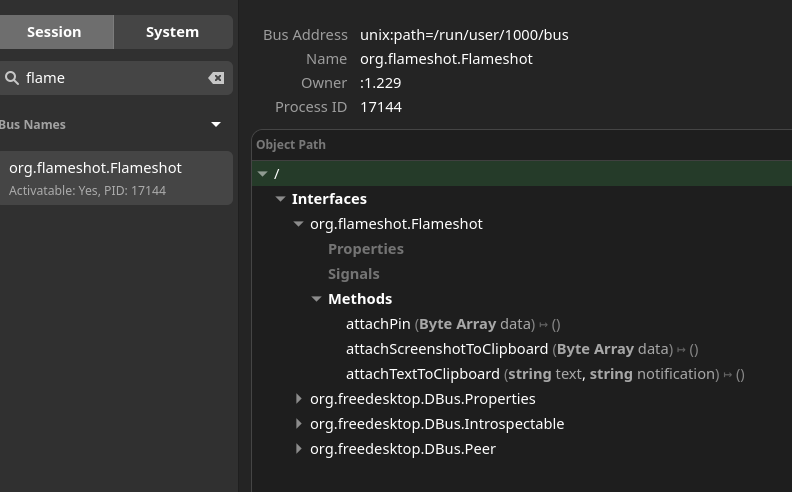Expand org.freedesktop.DBus.Introspectable interface

299,424
